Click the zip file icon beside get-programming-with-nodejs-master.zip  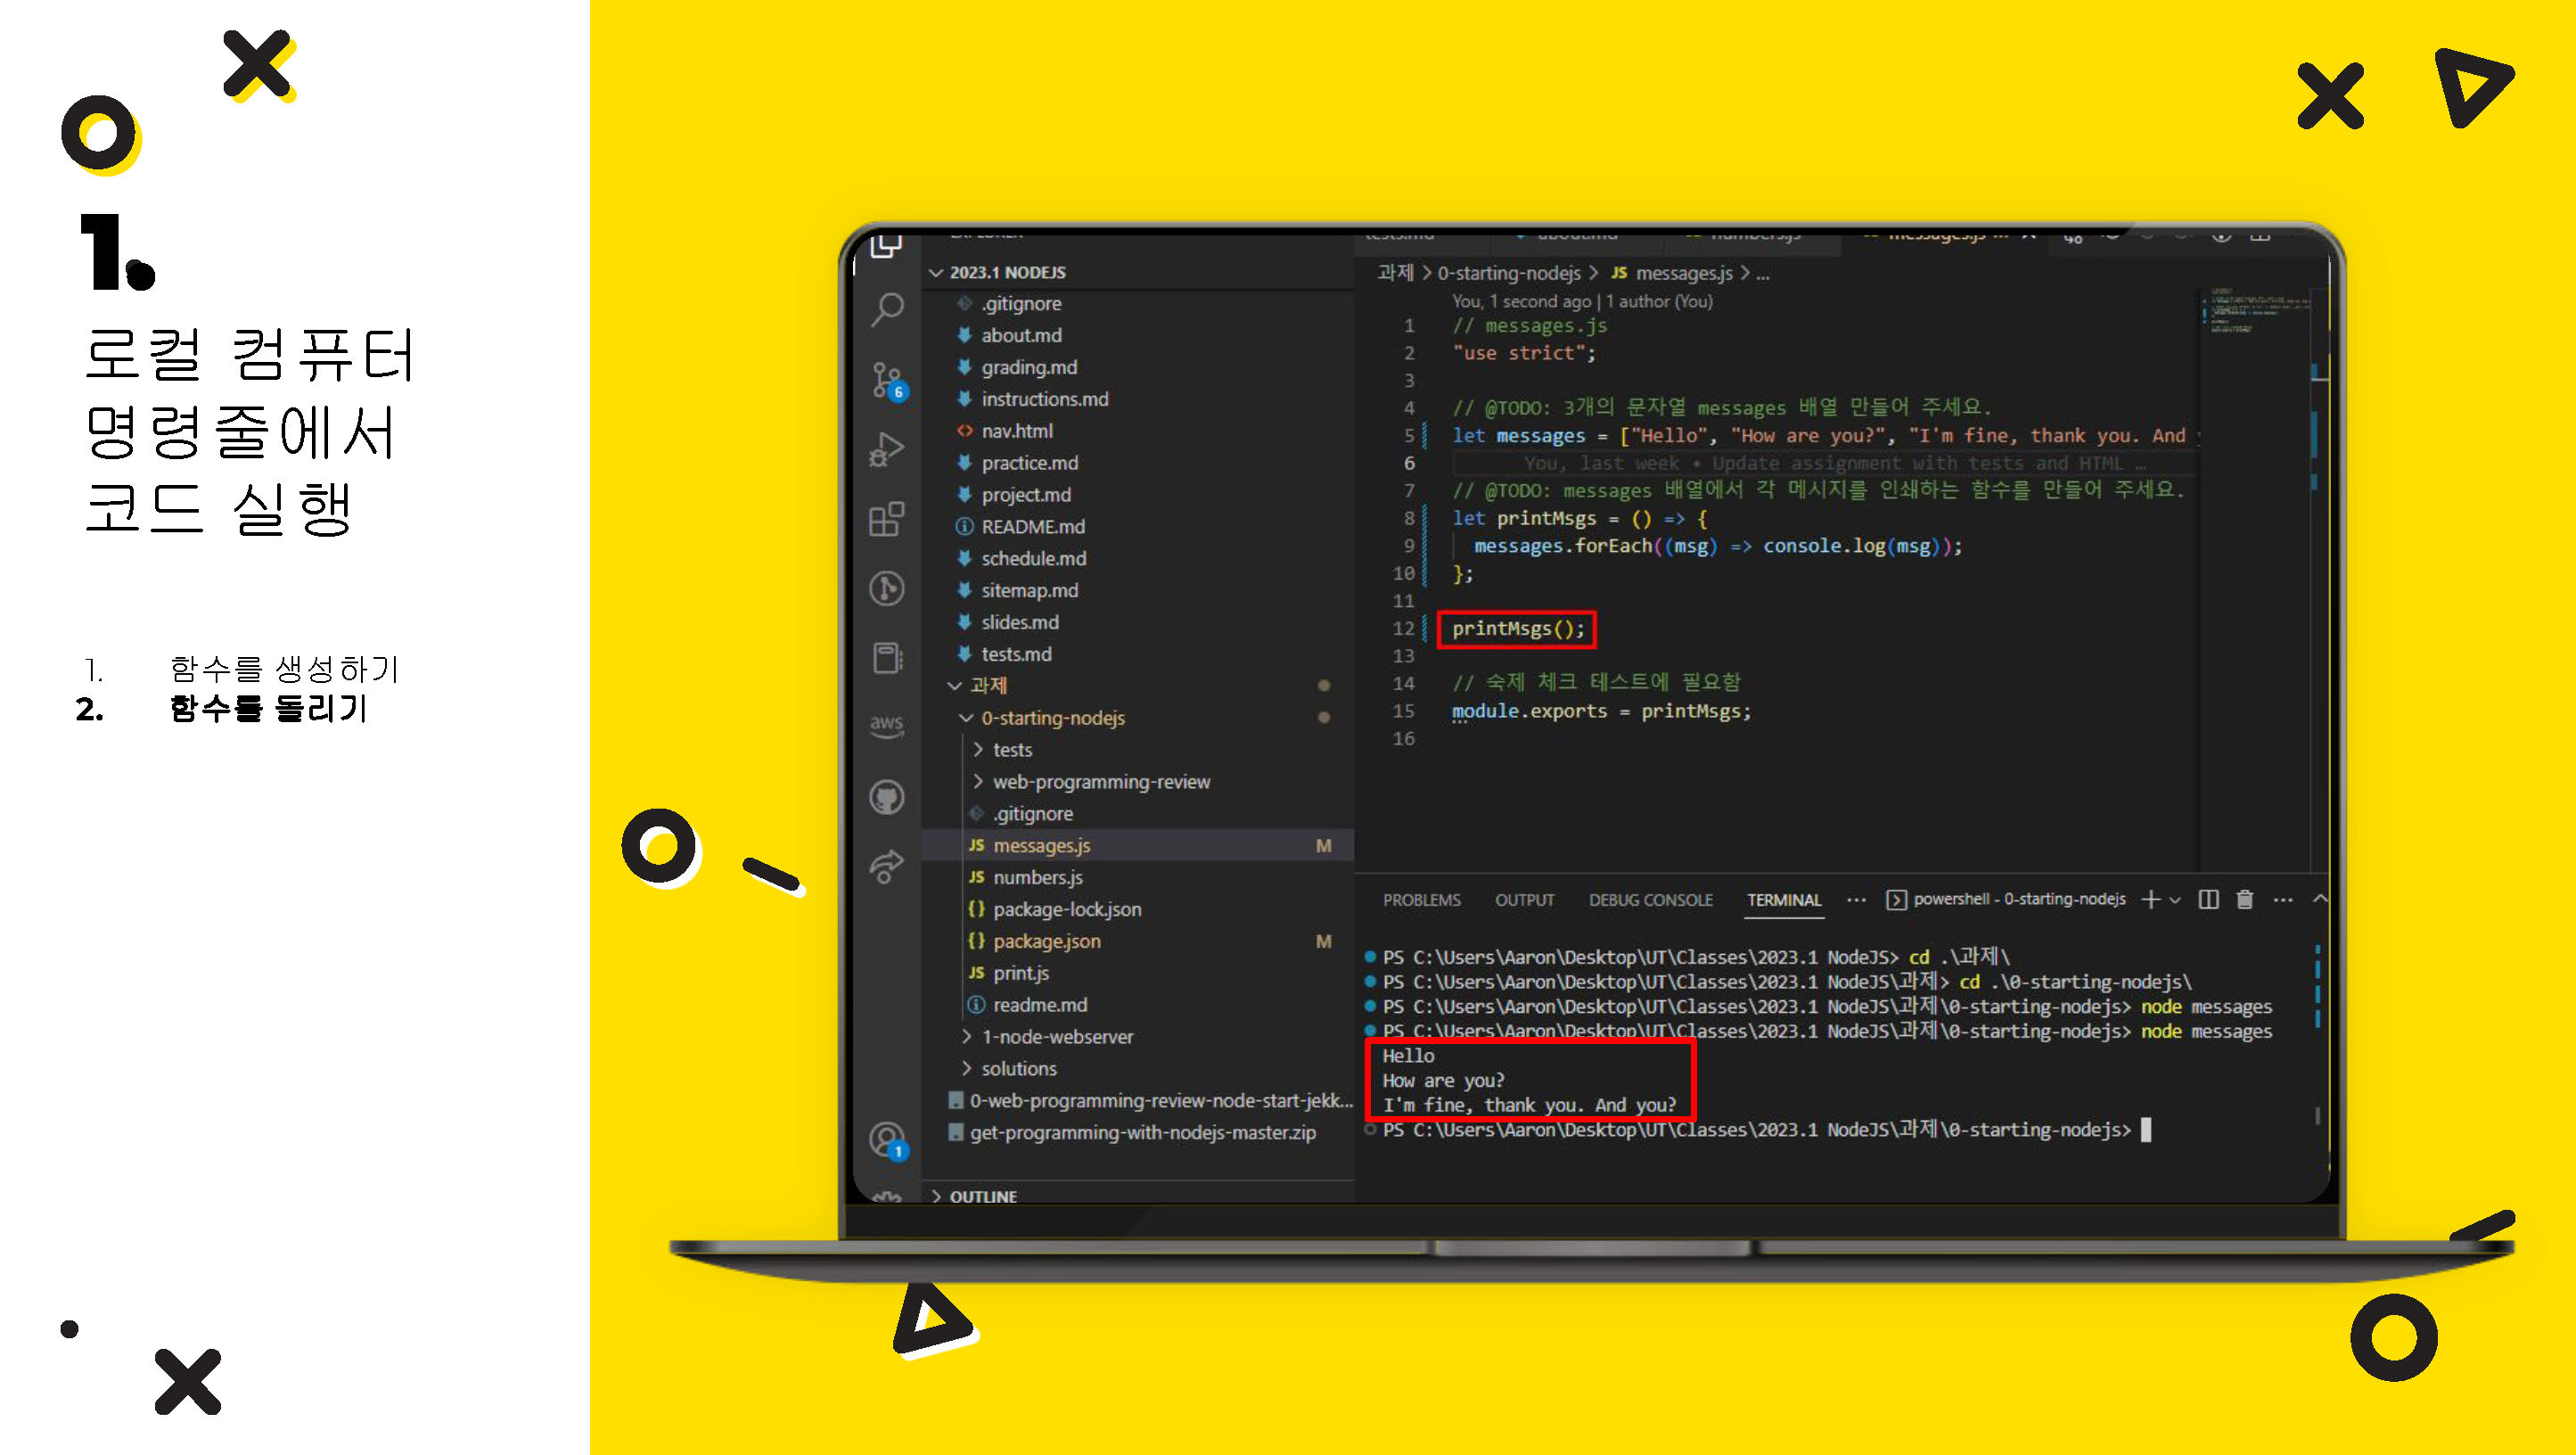click(956, 1132)
